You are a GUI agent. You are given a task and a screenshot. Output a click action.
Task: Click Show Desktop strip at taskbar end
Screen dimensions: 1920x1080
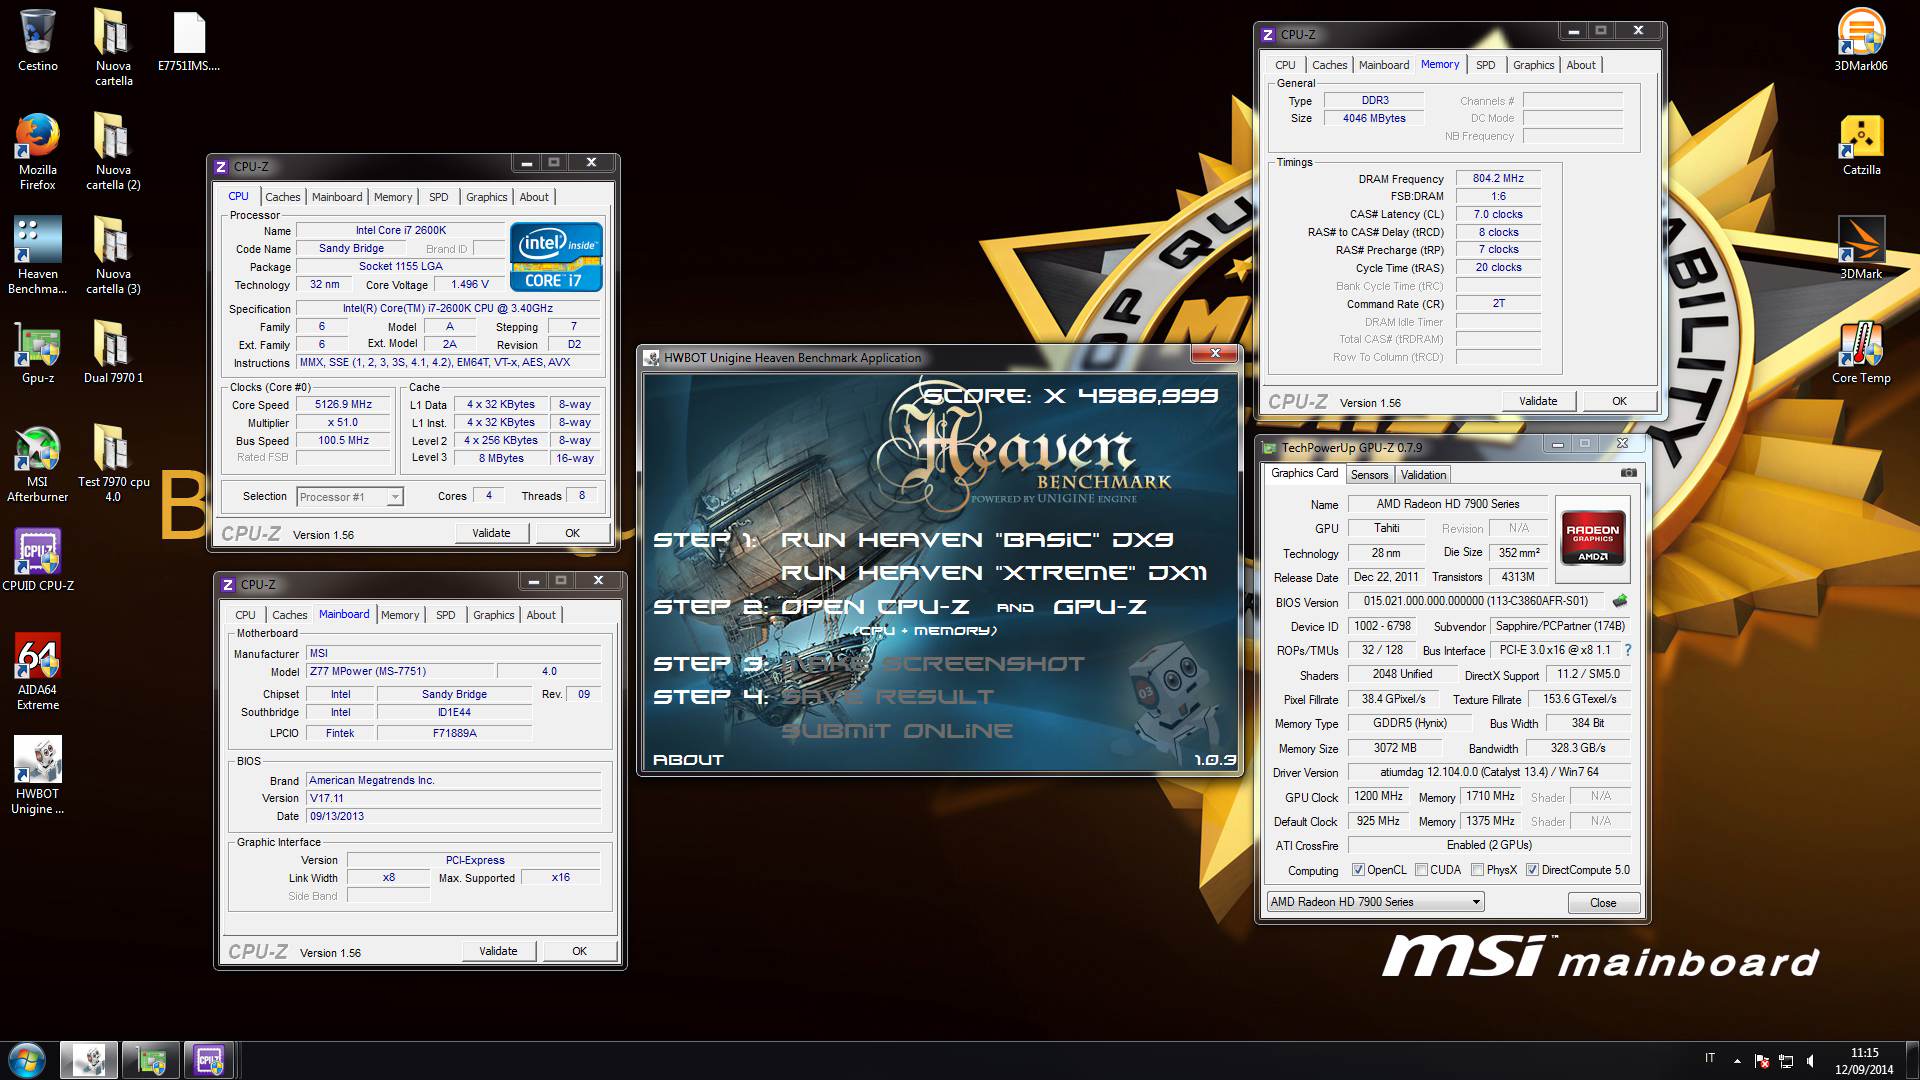[1912, 1060]
